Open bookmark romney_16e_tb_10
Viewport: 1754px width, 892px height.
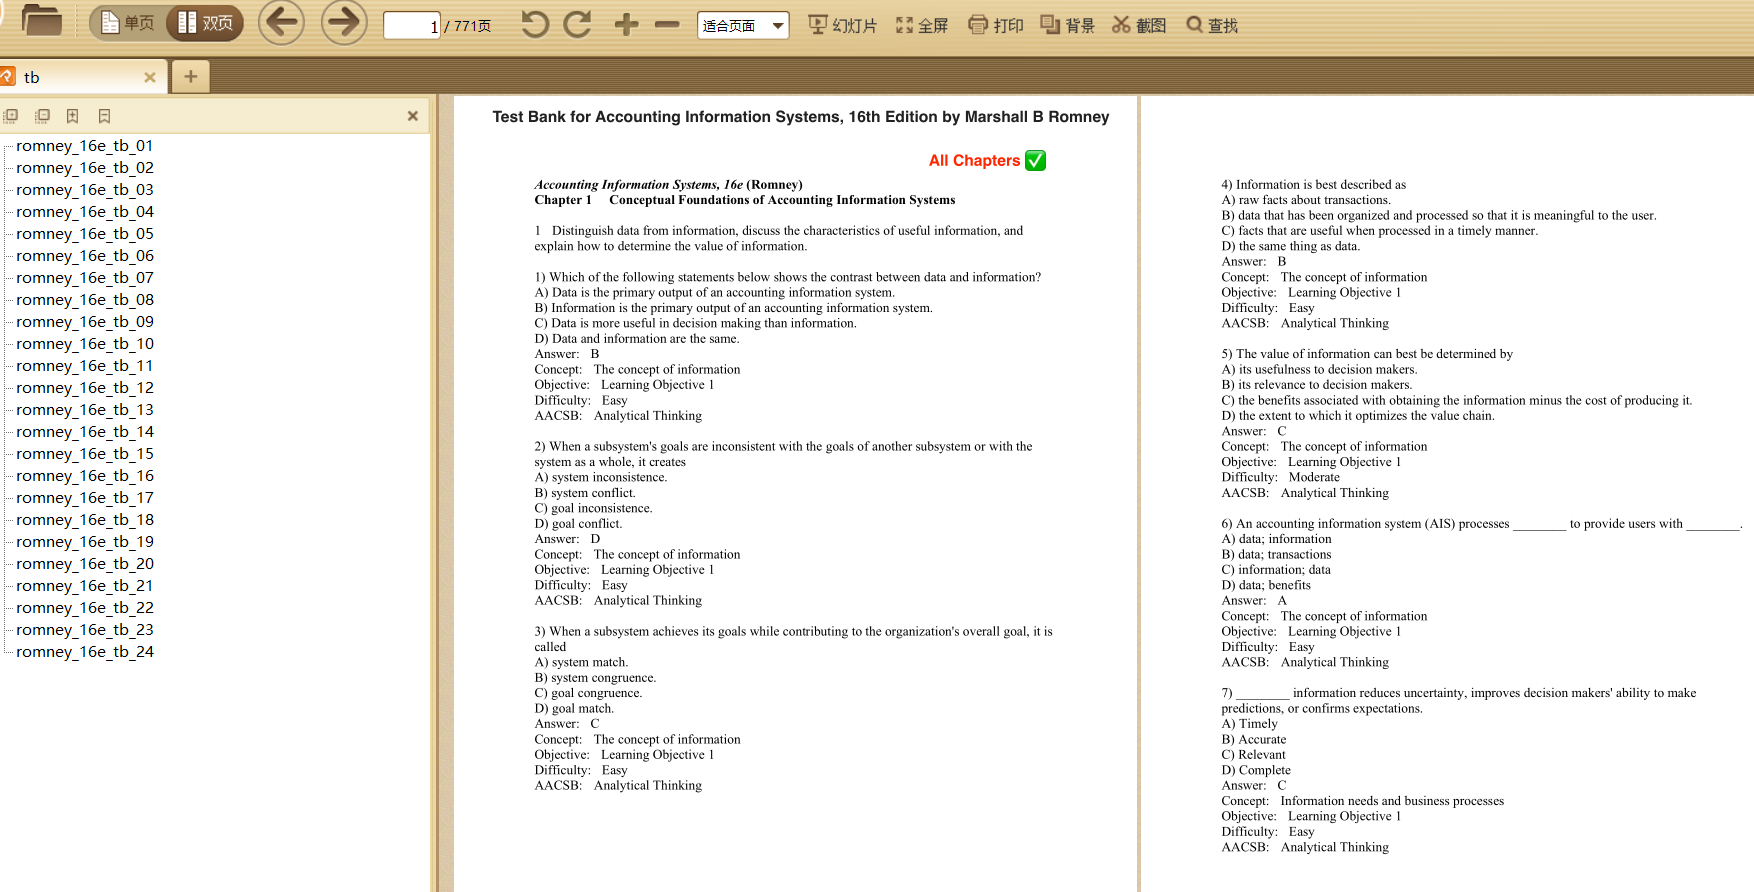[x=85, y=344]
